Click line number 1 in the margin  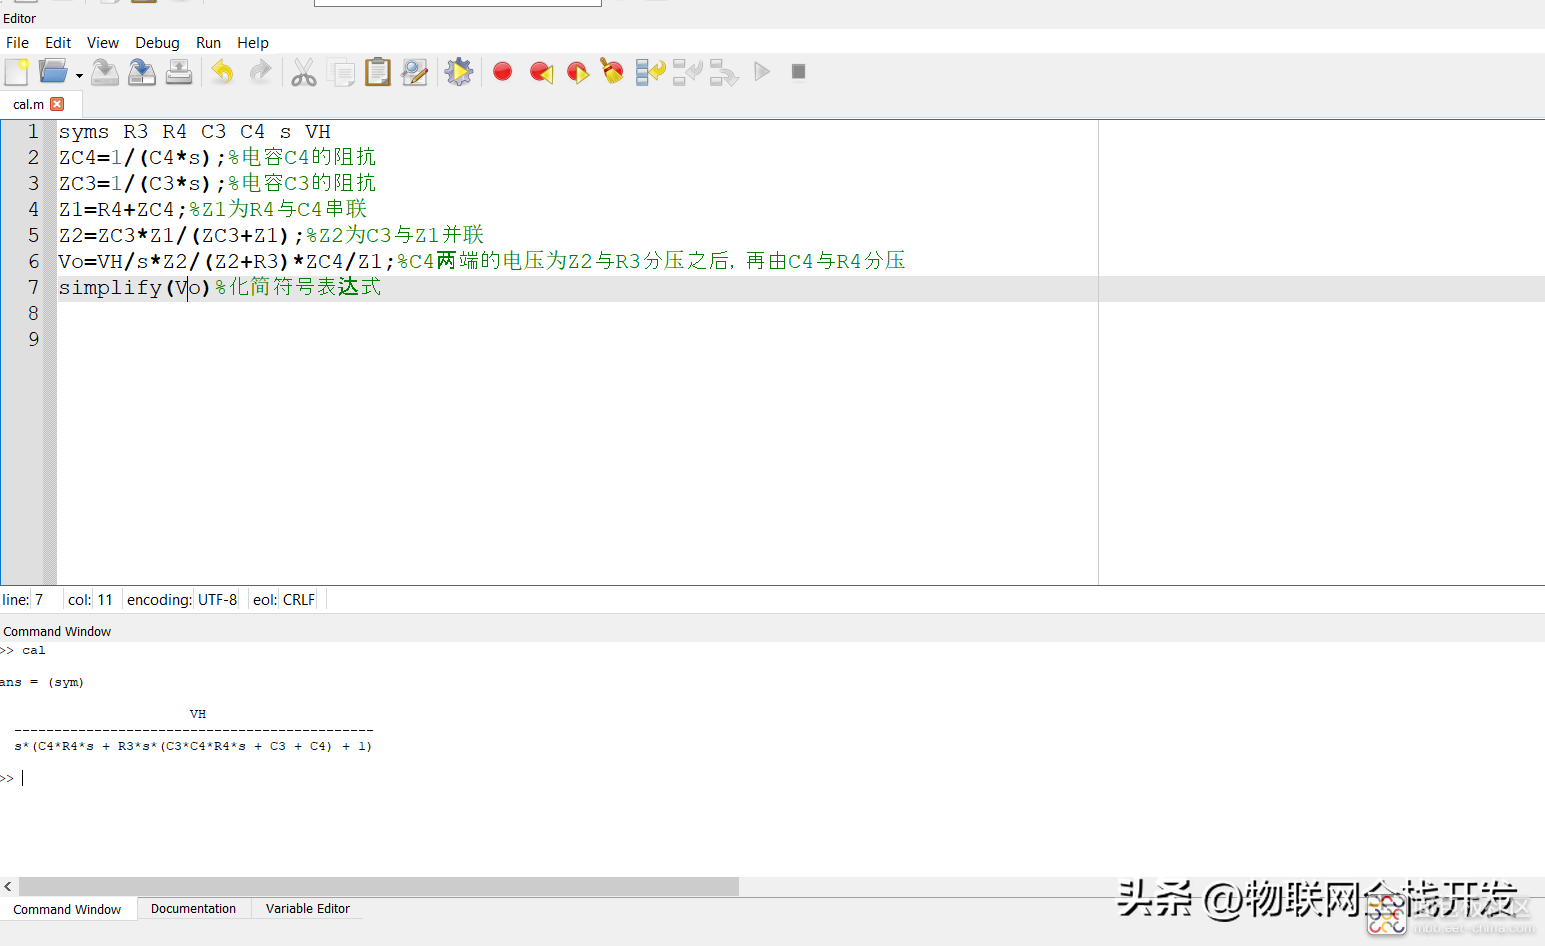(33, 132)
